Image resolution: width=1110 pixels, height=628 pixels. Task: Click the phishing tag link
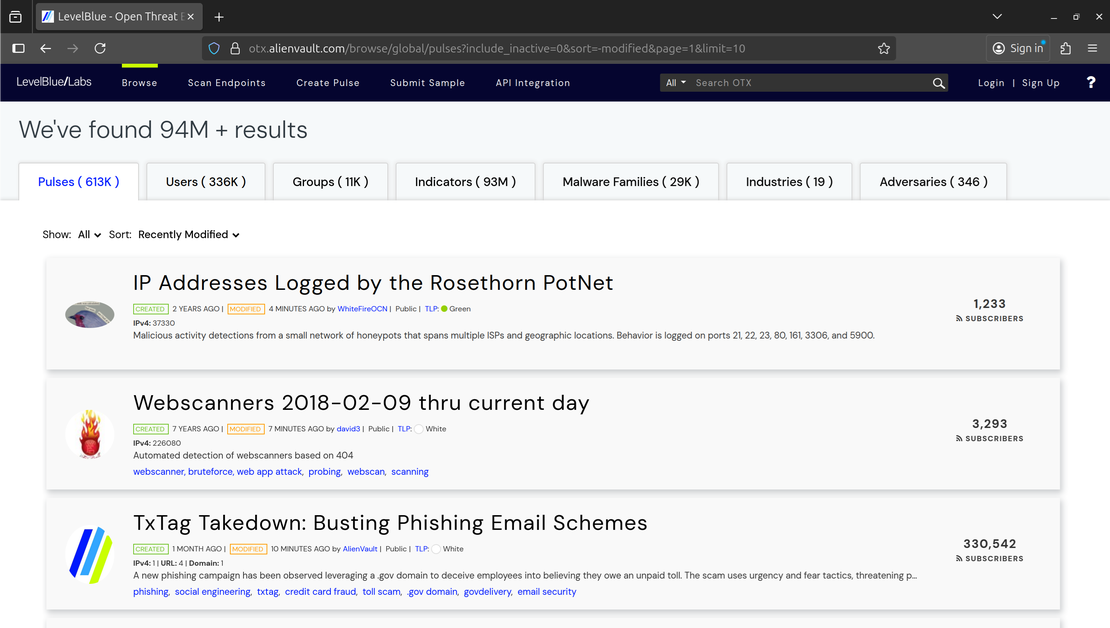coord(151,592)
